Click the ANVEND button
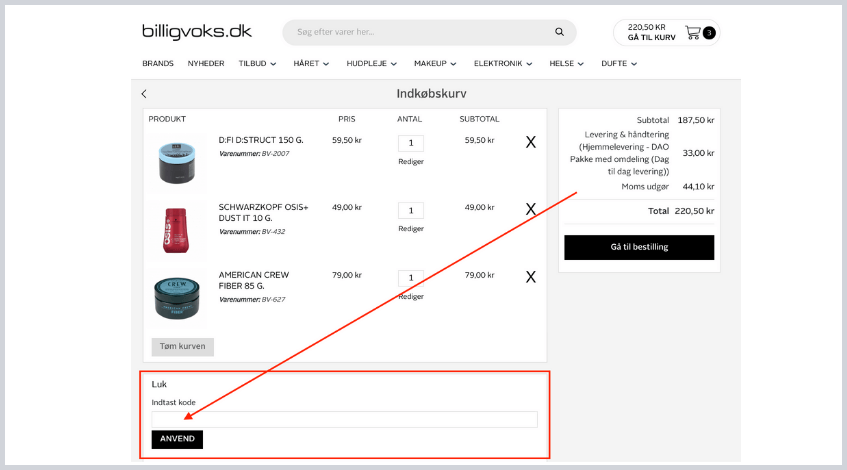This screenshot has width=847, height=470. point(177,439)
